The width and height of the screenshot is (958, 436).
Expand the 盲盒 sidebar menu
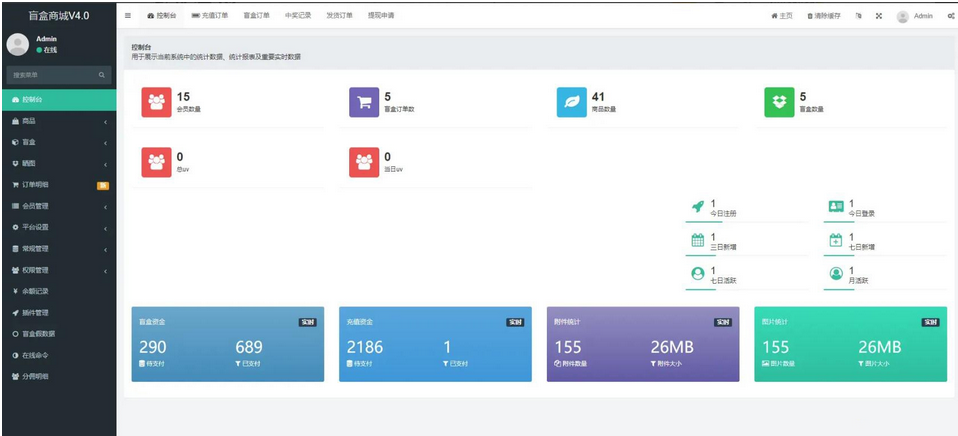pos(59,142)
